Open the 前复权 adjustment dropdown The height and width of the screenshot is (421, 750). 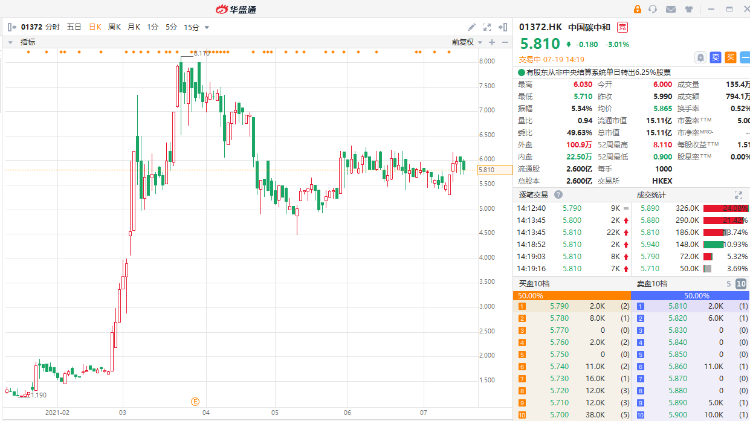[x=467, y=42]
